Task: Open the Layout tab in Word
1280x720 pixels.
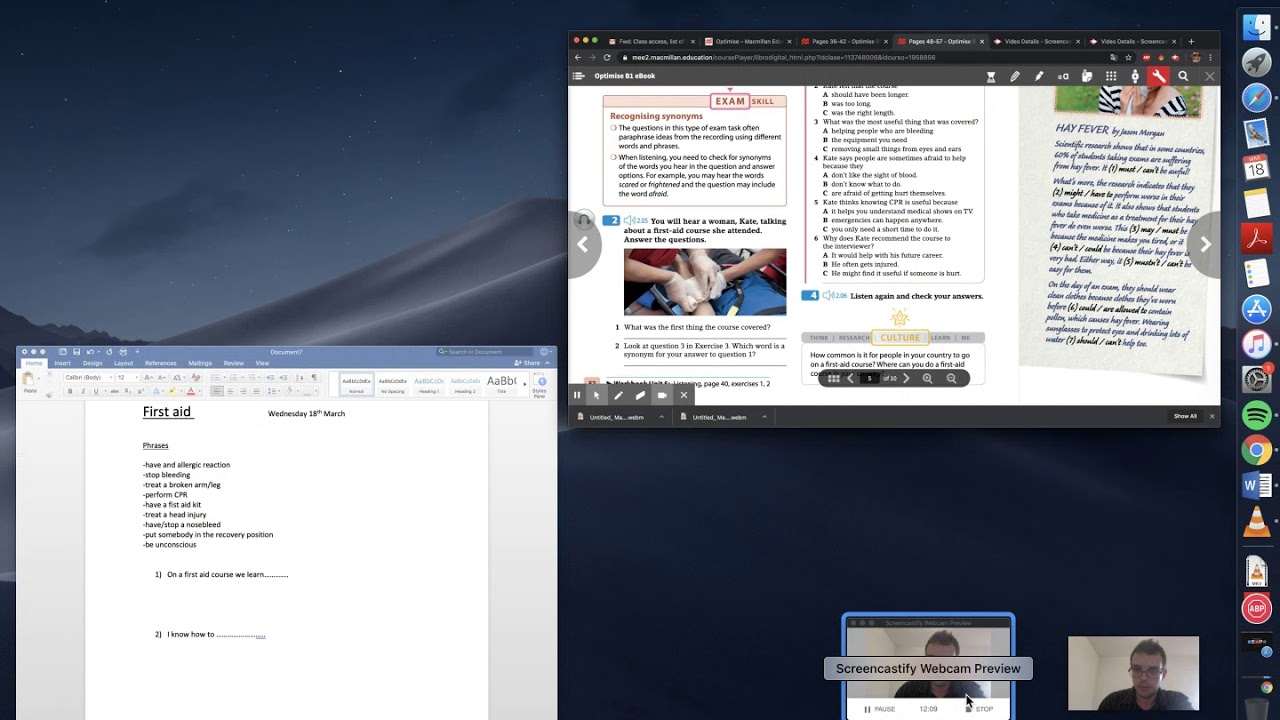Action: (123, 363)
